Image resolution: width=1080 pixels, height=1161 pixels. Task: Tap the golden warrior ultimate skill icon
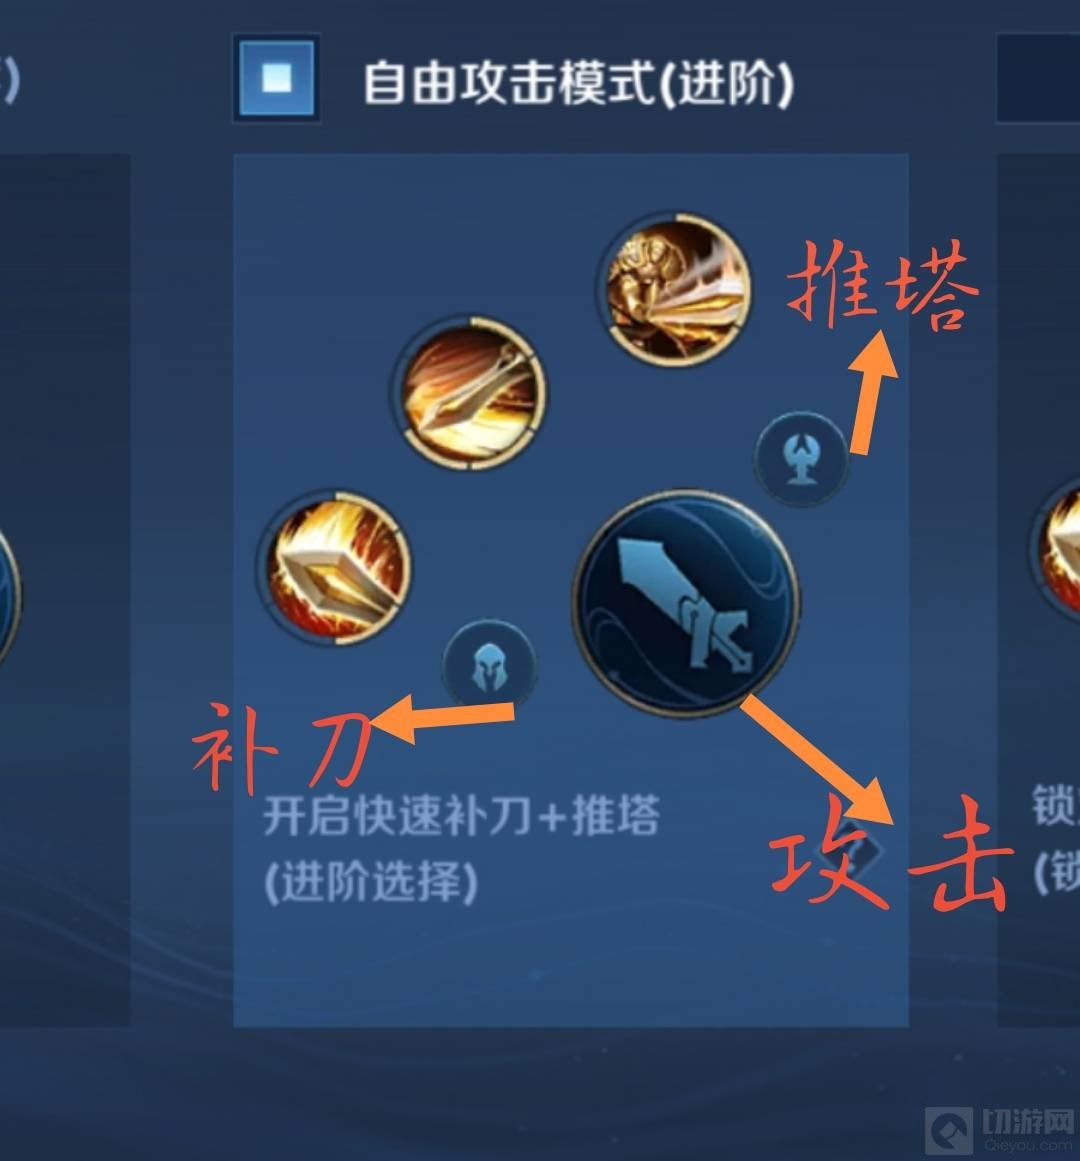click(x=675, y=290)
